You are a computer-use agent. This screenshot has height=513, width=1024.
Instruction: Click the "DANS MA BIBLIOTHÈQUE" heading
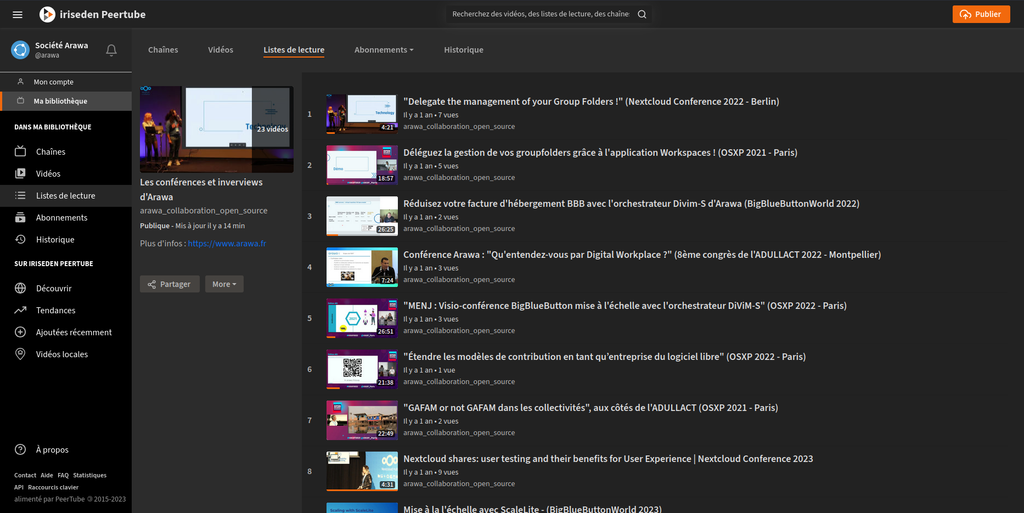53,127
